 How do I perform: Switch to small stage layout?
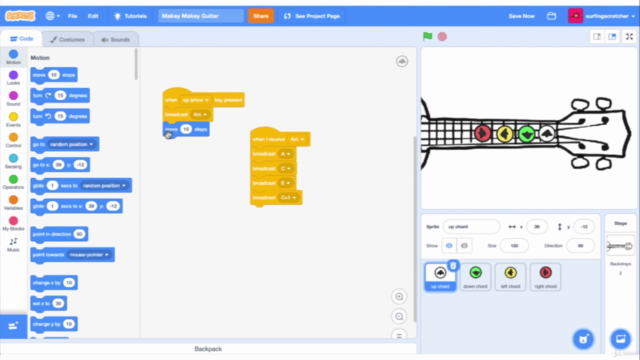click(x=597, y=37)
